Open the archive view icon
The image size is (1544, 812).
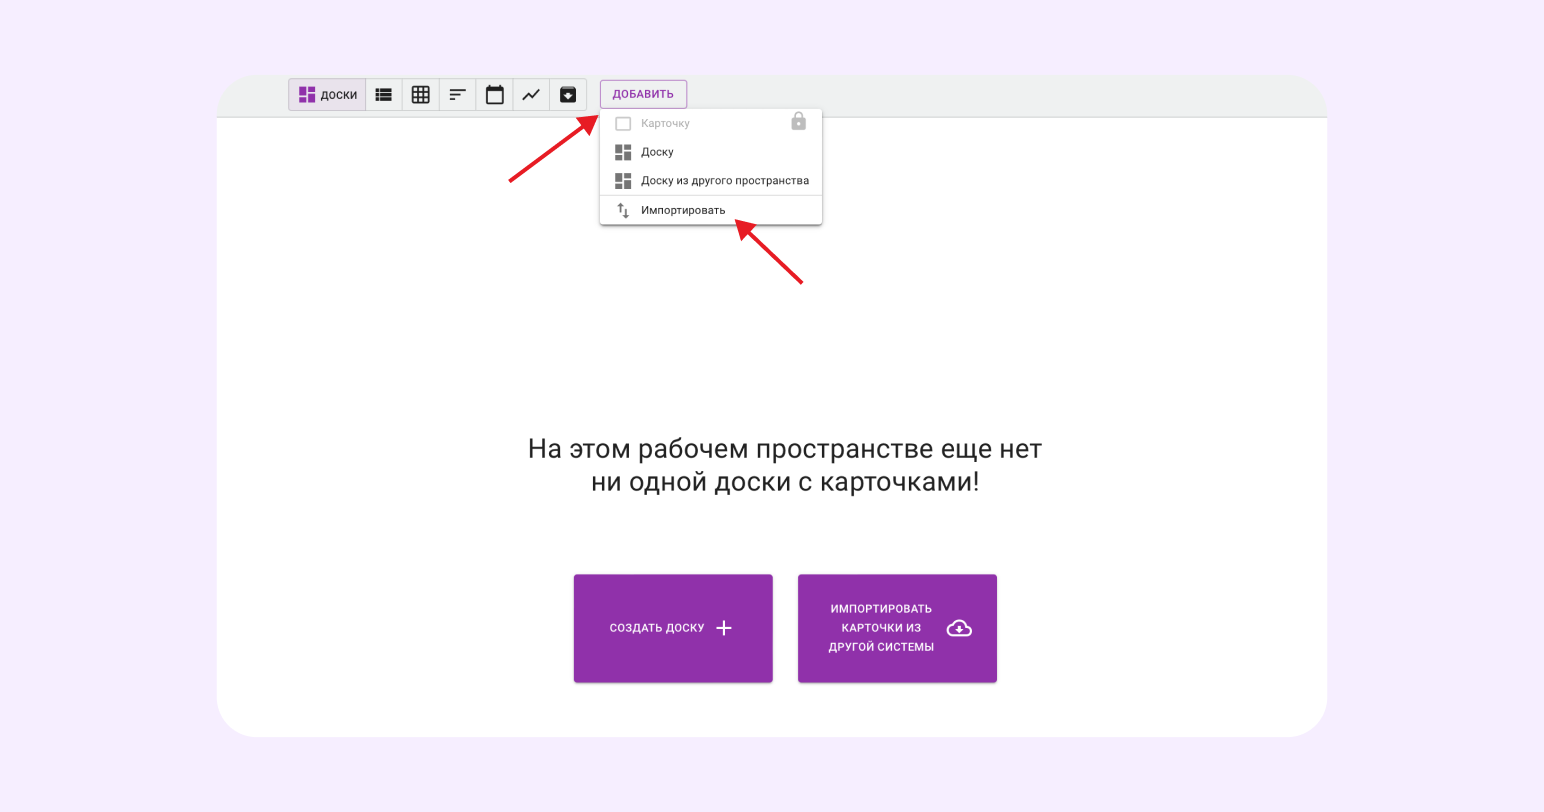568,95
